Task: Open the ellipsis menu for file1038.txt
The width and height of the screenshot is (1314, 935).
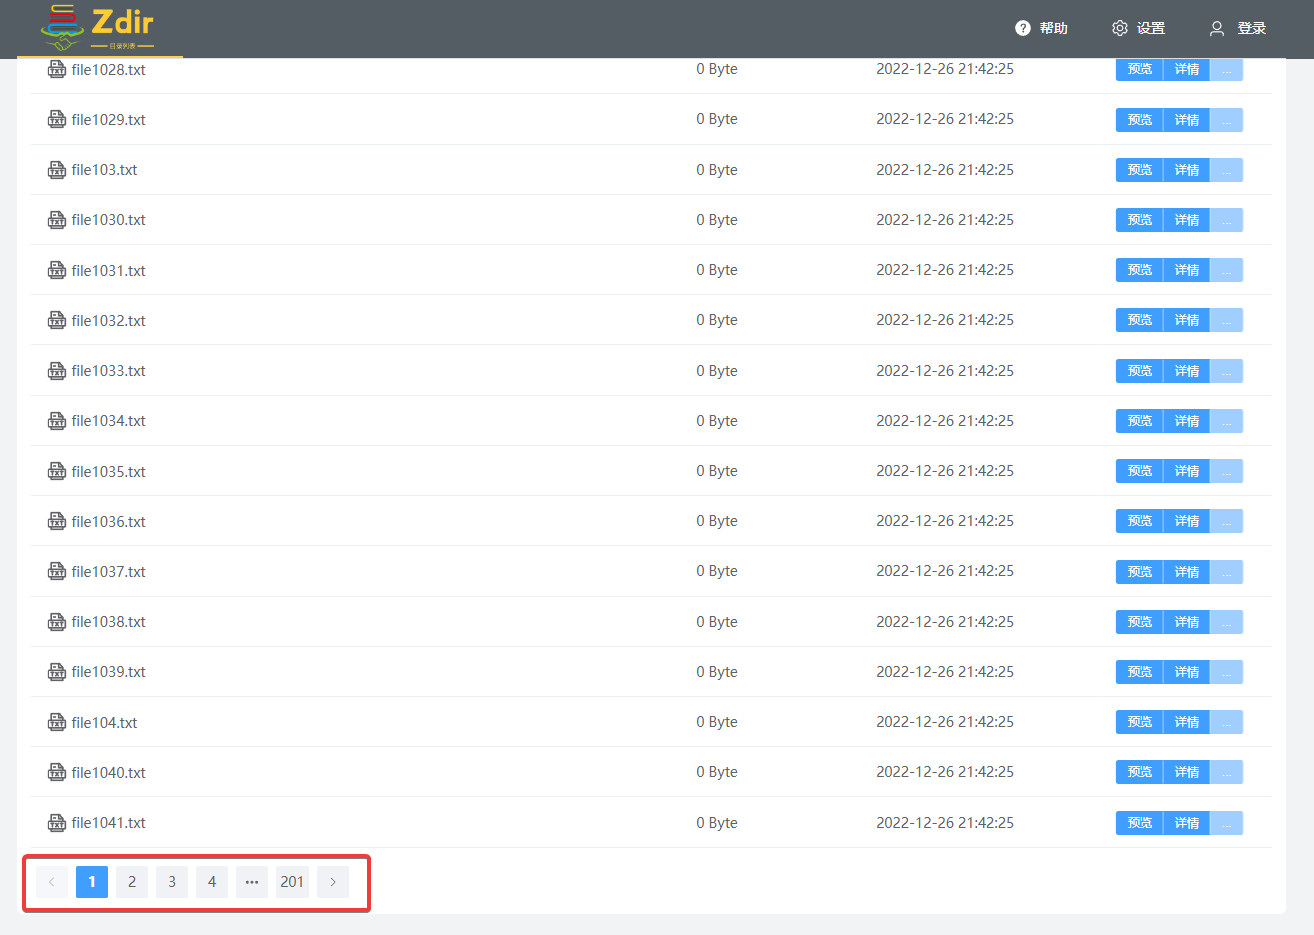Action: [1226, 622]
